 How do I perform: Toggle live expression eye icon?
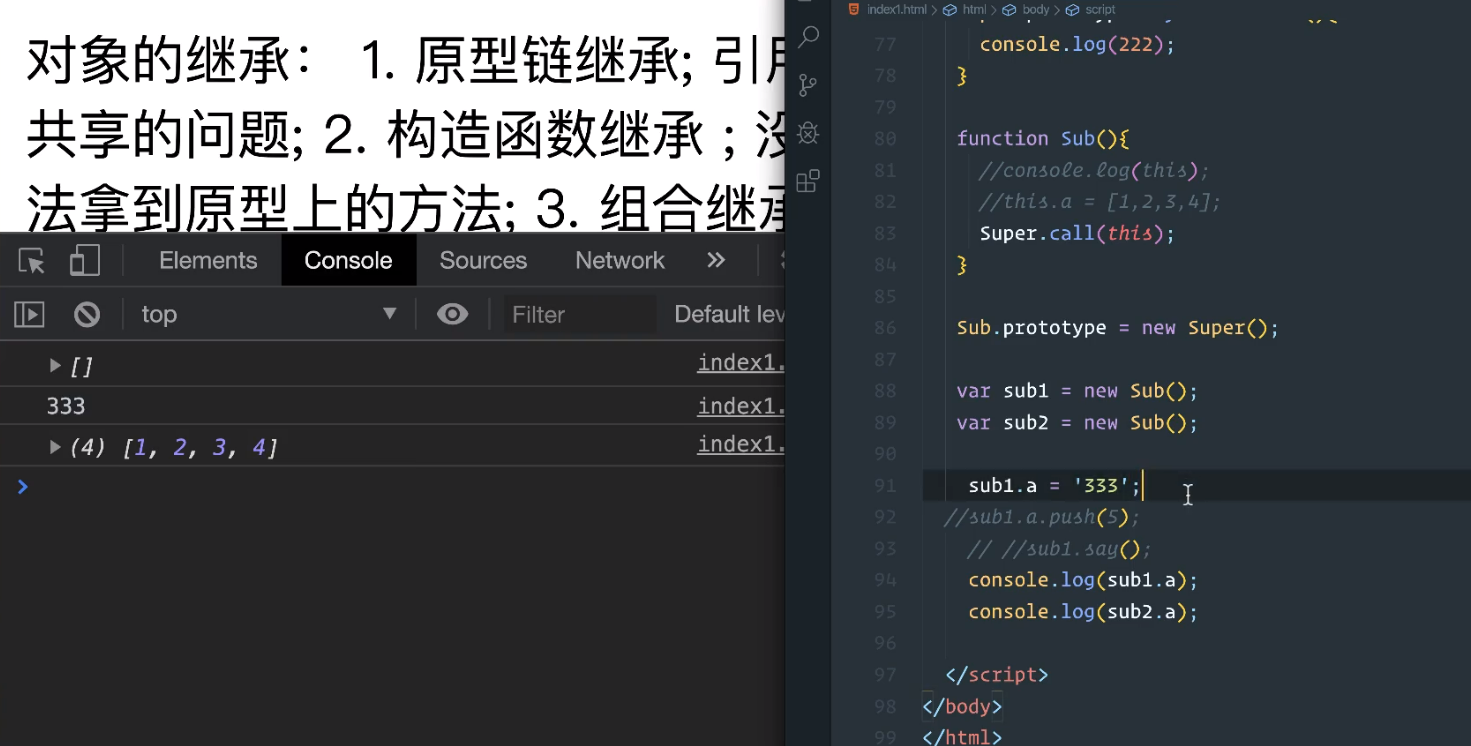(453, 315)
